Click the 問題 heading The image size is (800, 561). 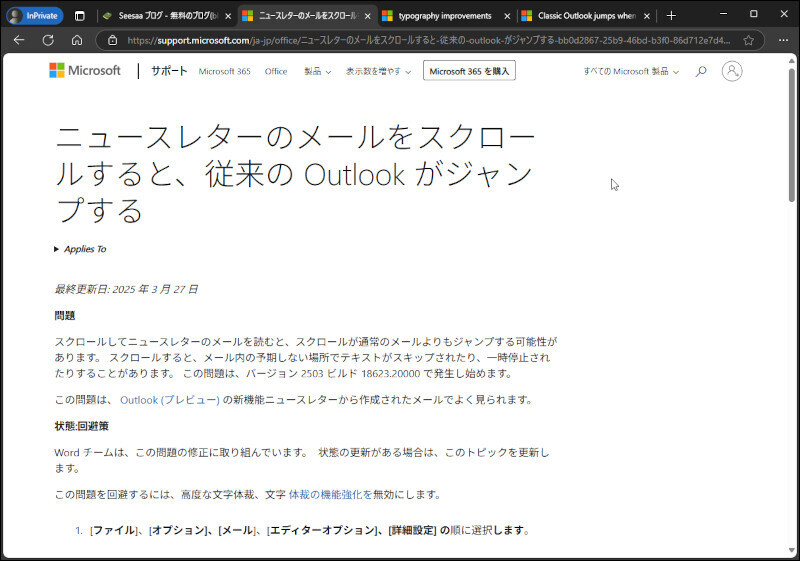[x=65, y=316]
